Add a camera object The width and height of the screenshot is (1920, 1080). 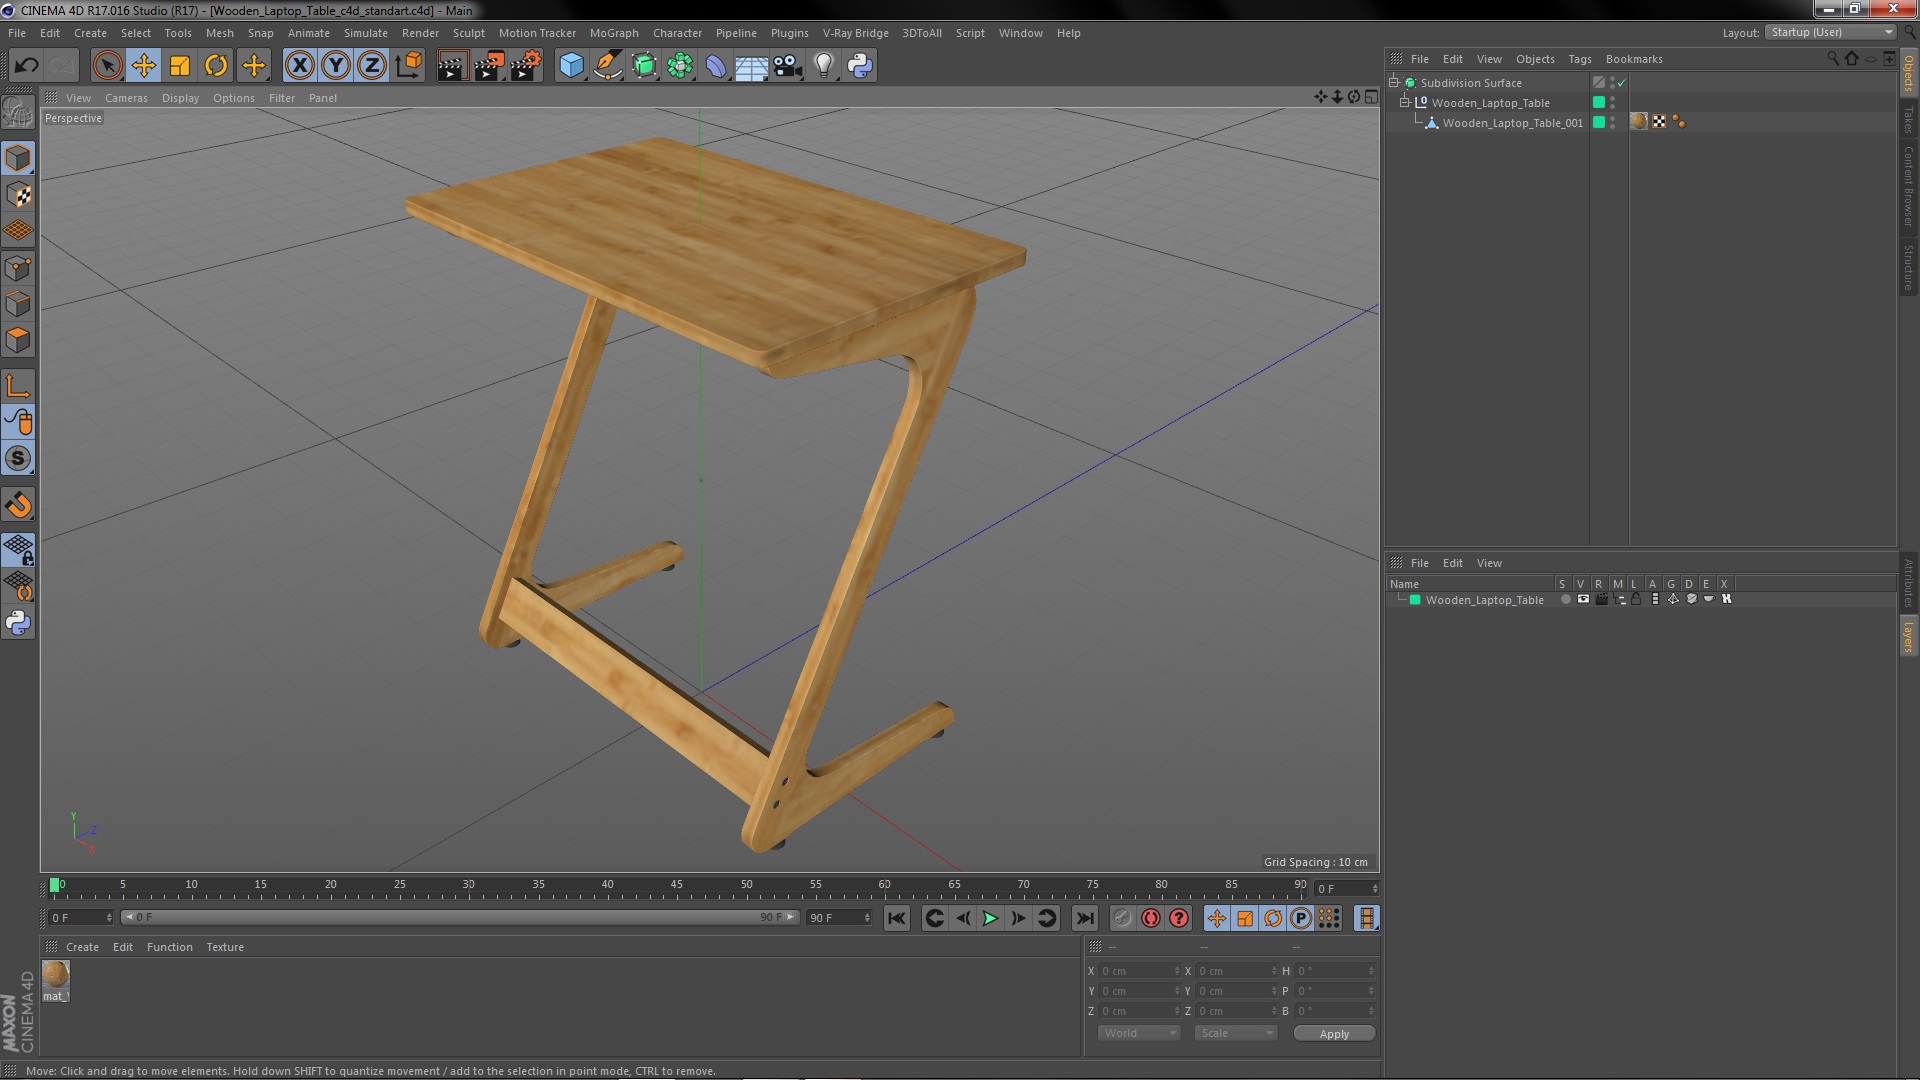pos(788,66)
